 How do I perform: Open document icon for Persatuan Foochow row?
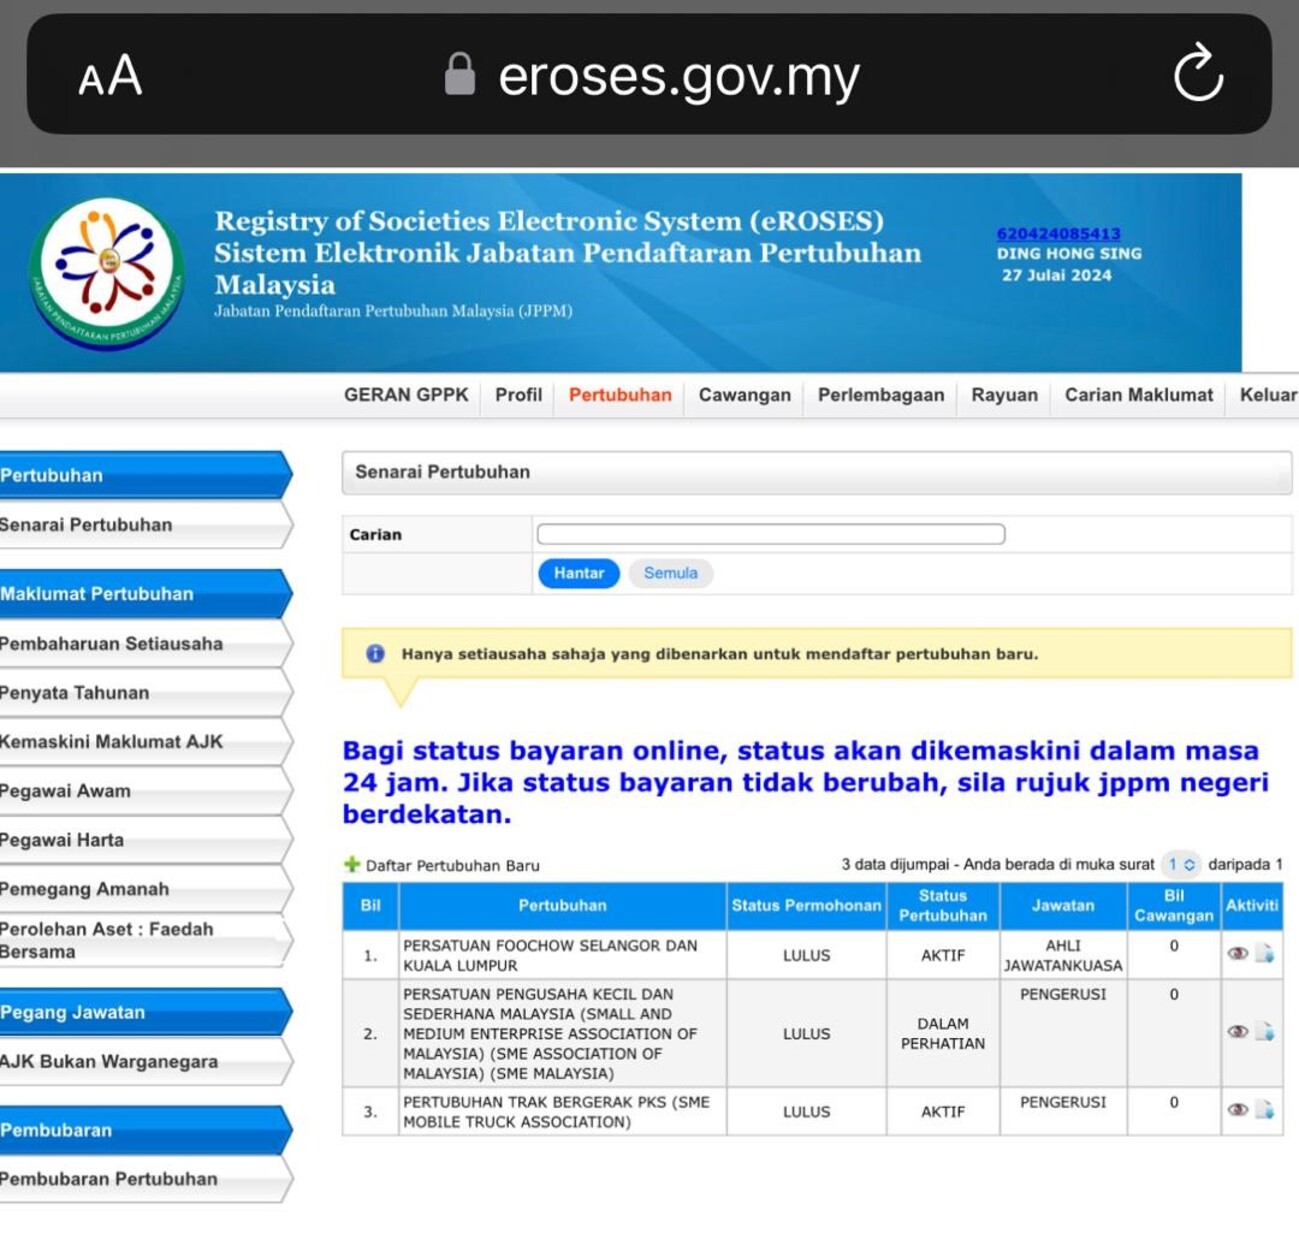[1265, 953]
